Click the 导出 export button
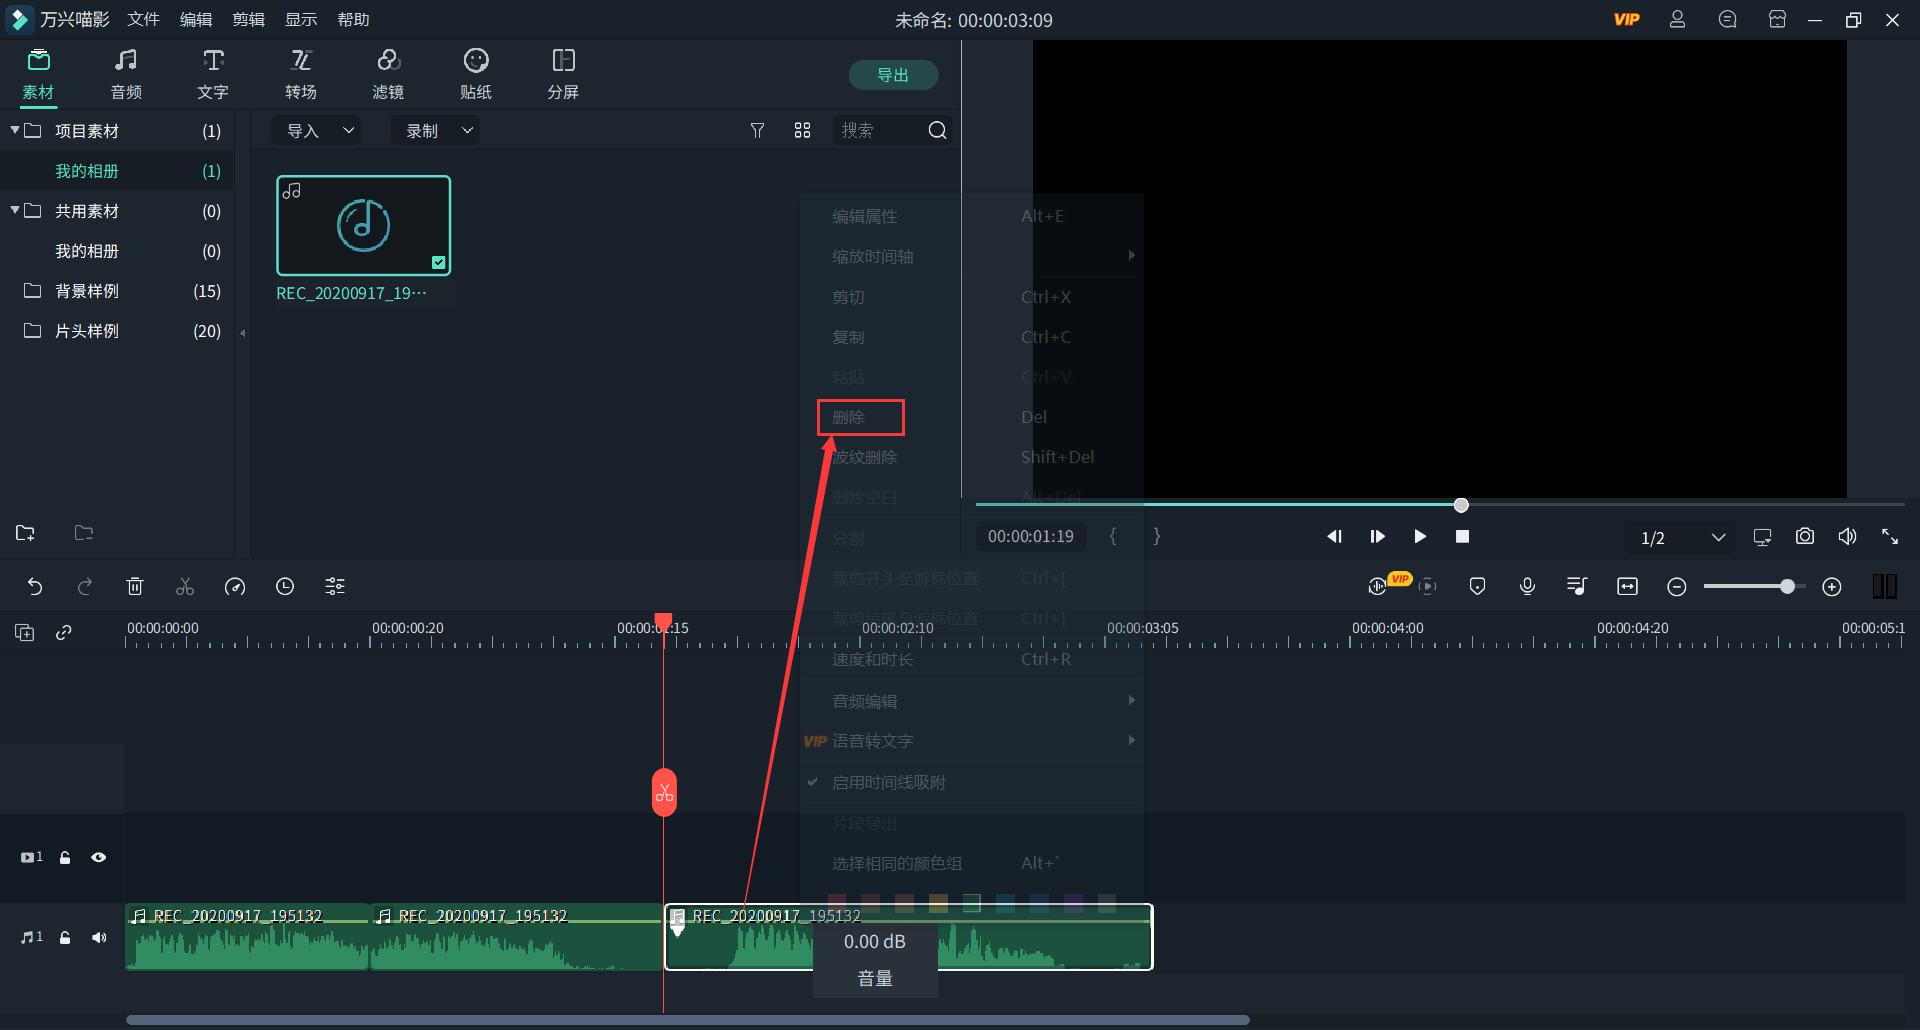The height and width of the screenshot is (1030, 1920). point(892,75)
